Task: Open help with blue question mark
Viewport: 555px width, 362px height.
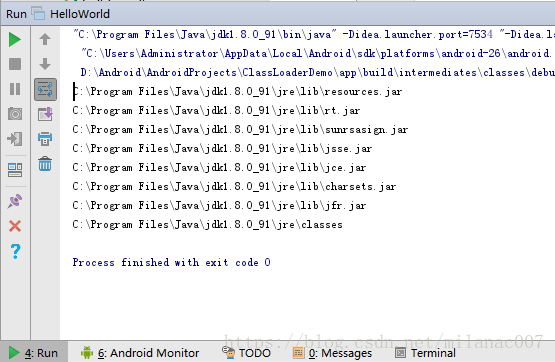Action: tap(15, 251)
